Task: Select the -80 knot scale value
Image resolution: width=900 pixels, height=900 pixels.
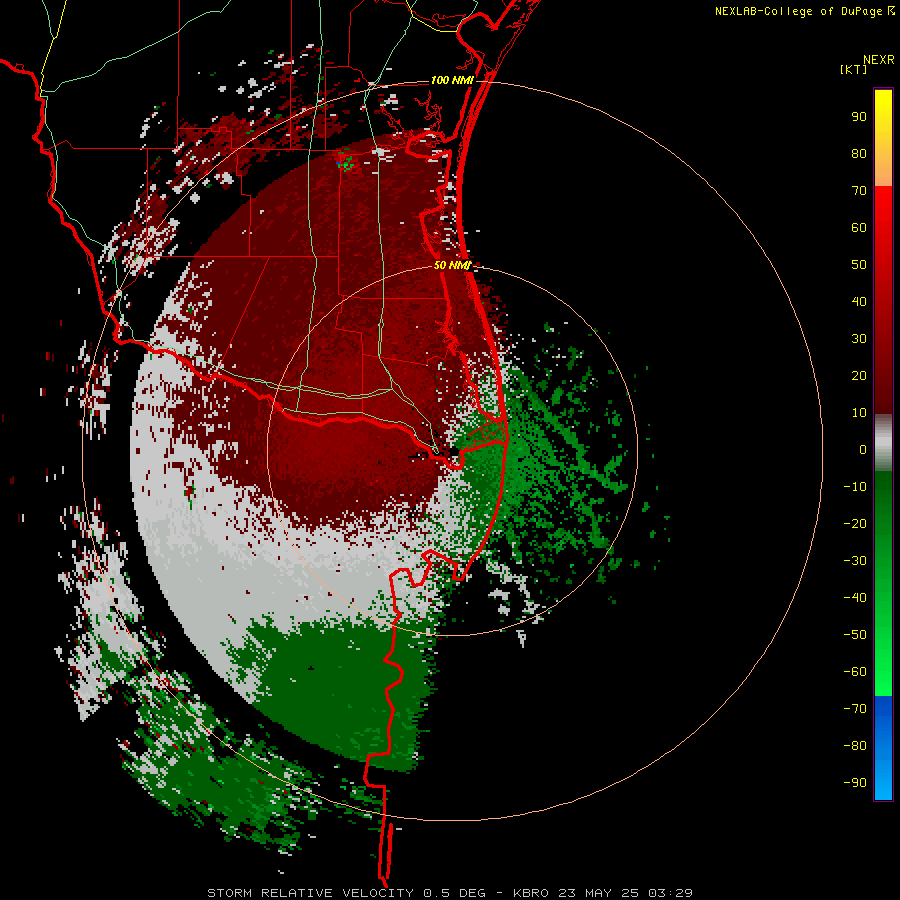Action: (x=855, y=746)
